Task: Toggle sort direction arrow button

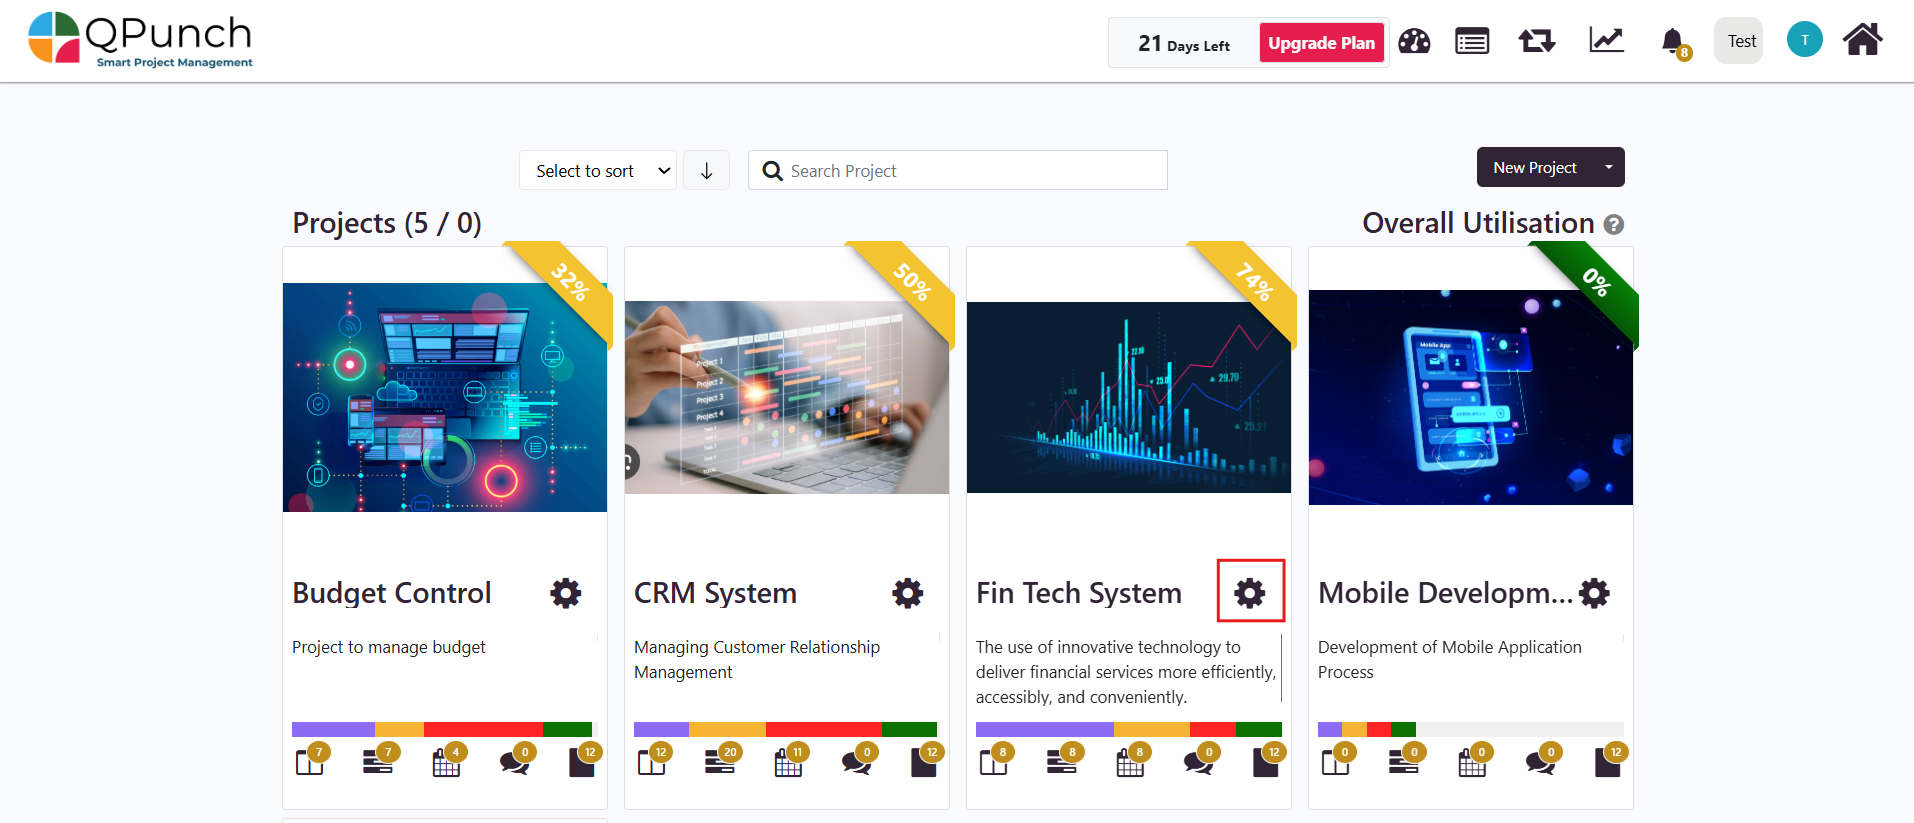Action: click(x=706, y=171)
